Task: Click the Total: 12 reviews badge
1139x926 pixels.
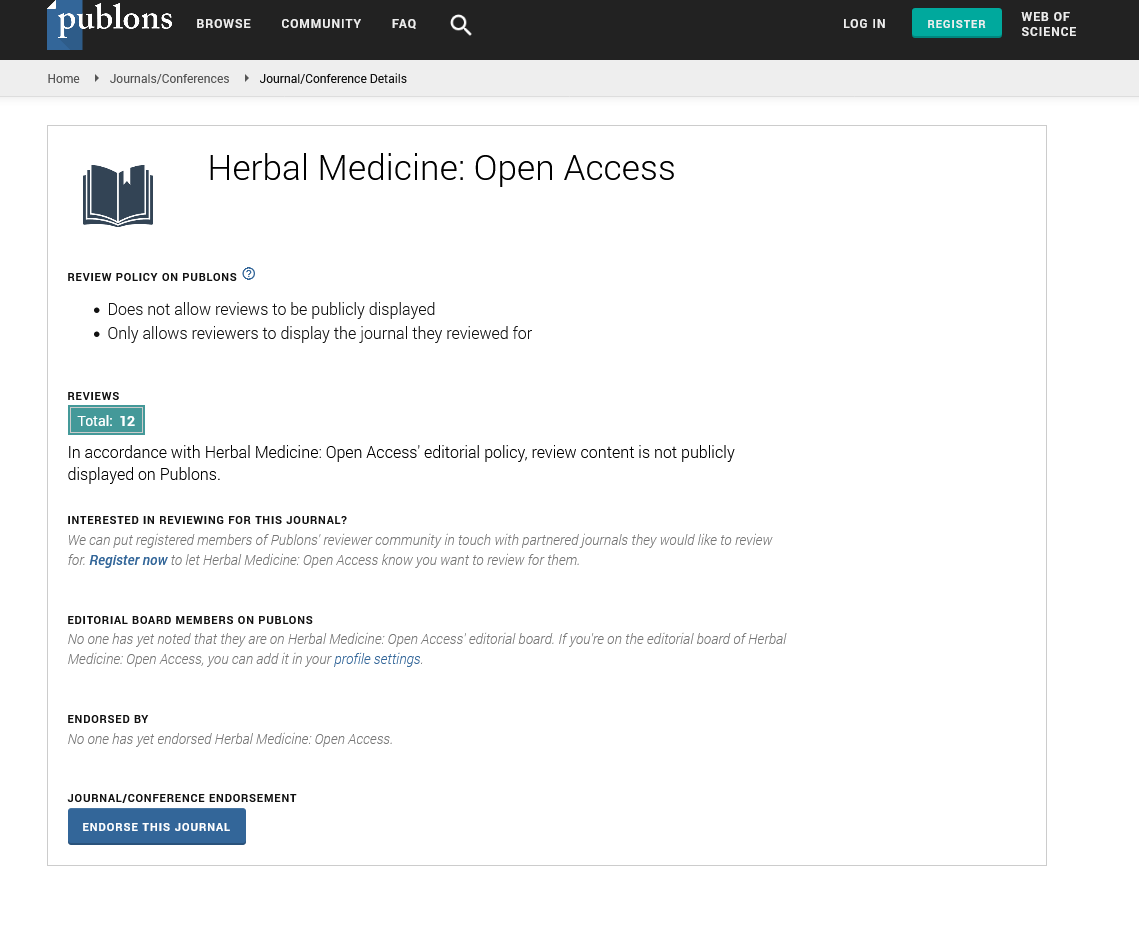Action: click(106, 421)
